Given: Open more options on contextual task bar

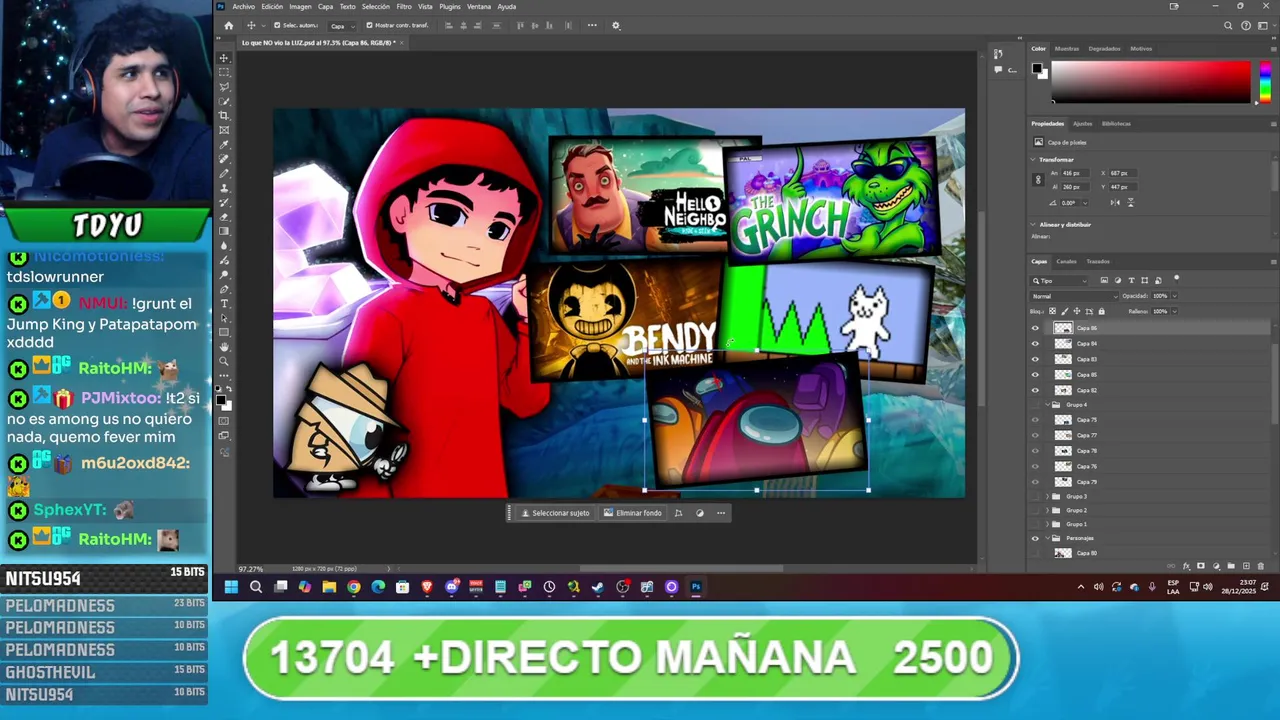Looking at the screenshot, I should [721, 513].
